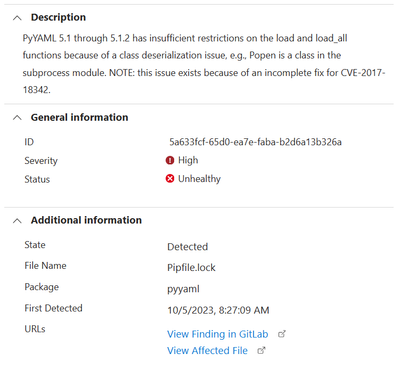
Task: Click the red Unhealthy status icon
Action: pyautogui.click(x=170, y=179)
